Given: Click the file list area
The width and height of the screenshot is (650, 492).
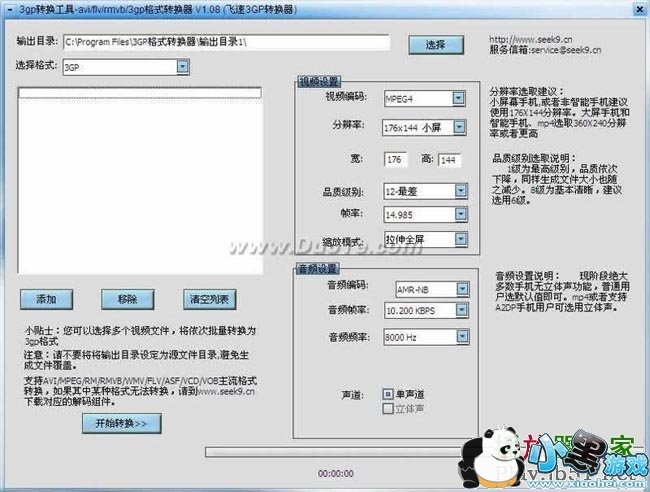Looking at the screenshot, I should tap(140, 180).
